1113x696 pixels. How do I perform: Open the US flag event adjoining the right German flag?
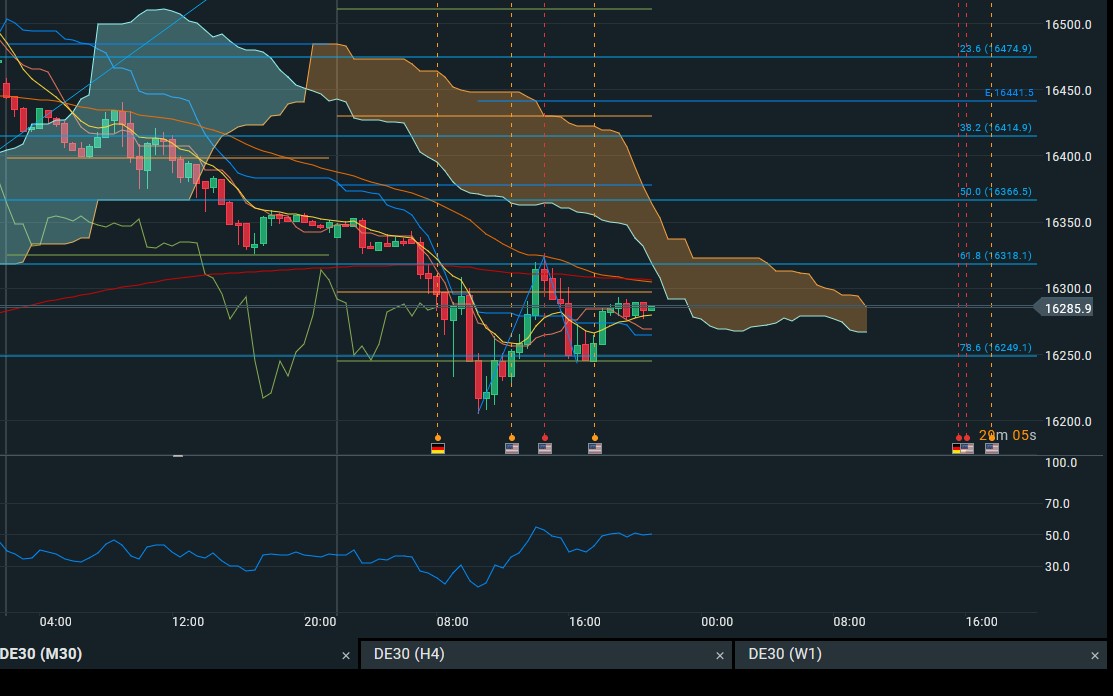967,448
